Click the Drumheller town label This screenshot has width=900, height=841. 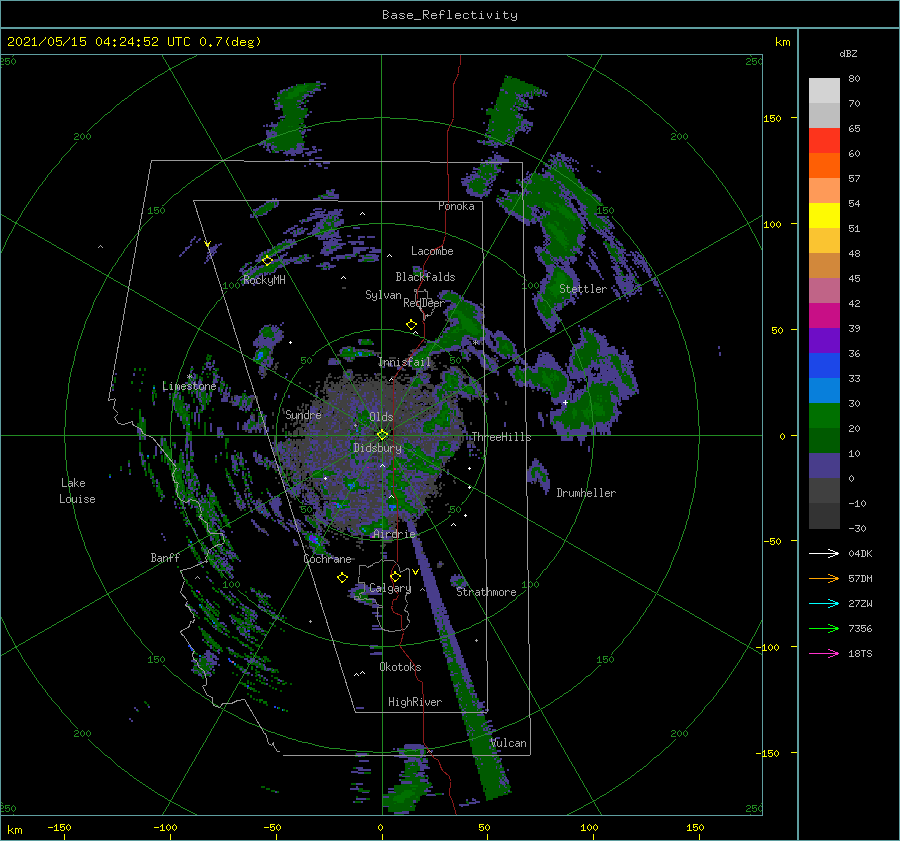586,493
